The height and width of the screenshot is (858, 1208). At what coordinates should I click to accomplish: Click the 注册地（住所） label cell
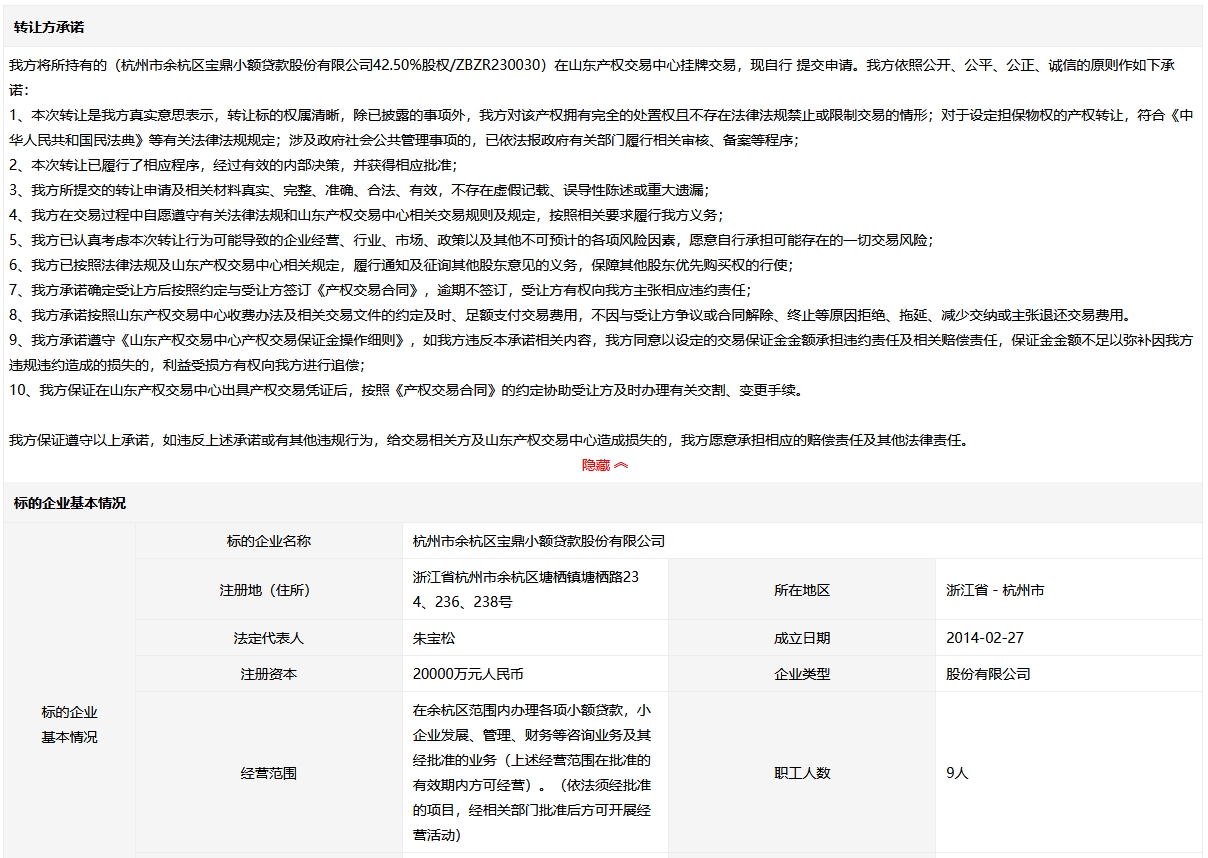click(x=269, y=590)
